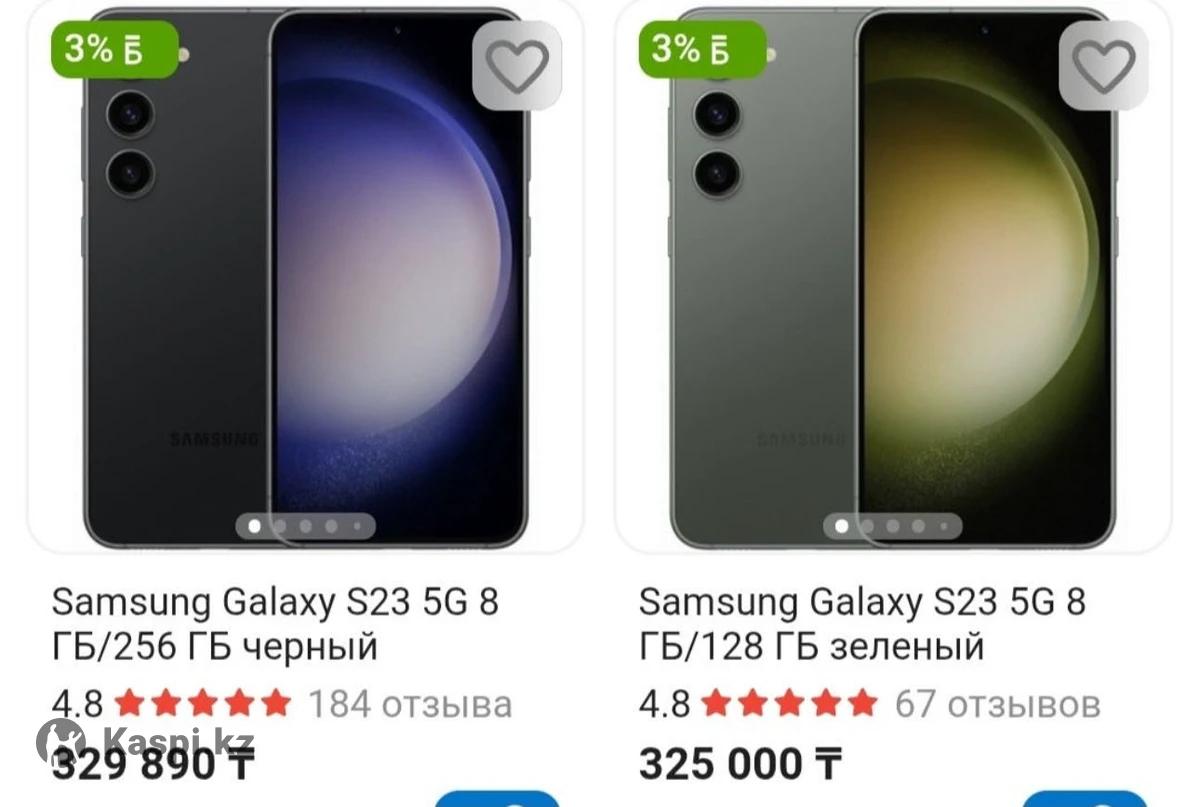Select the first carousel dot on black phone
This screenshot has height=807, width=1200.
254,526
